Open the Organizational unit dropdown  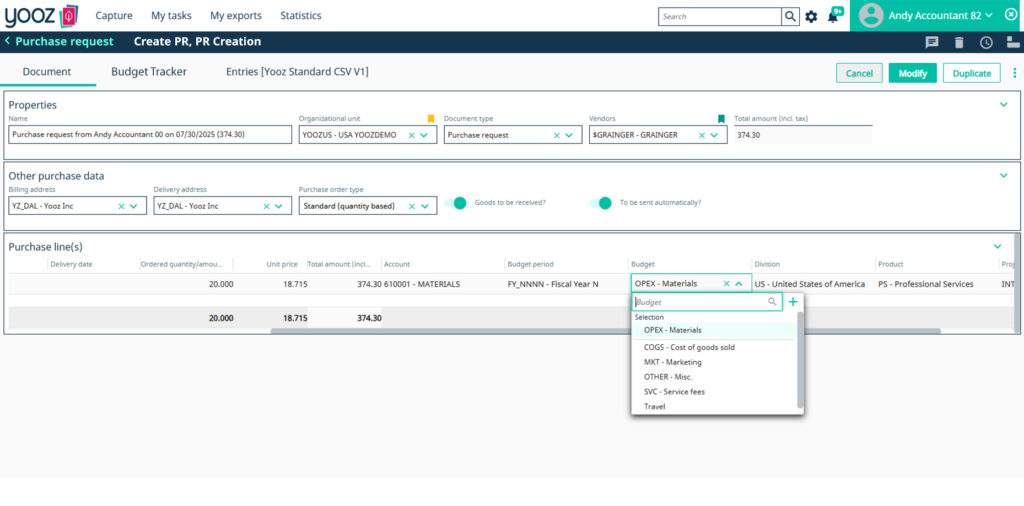424,135
